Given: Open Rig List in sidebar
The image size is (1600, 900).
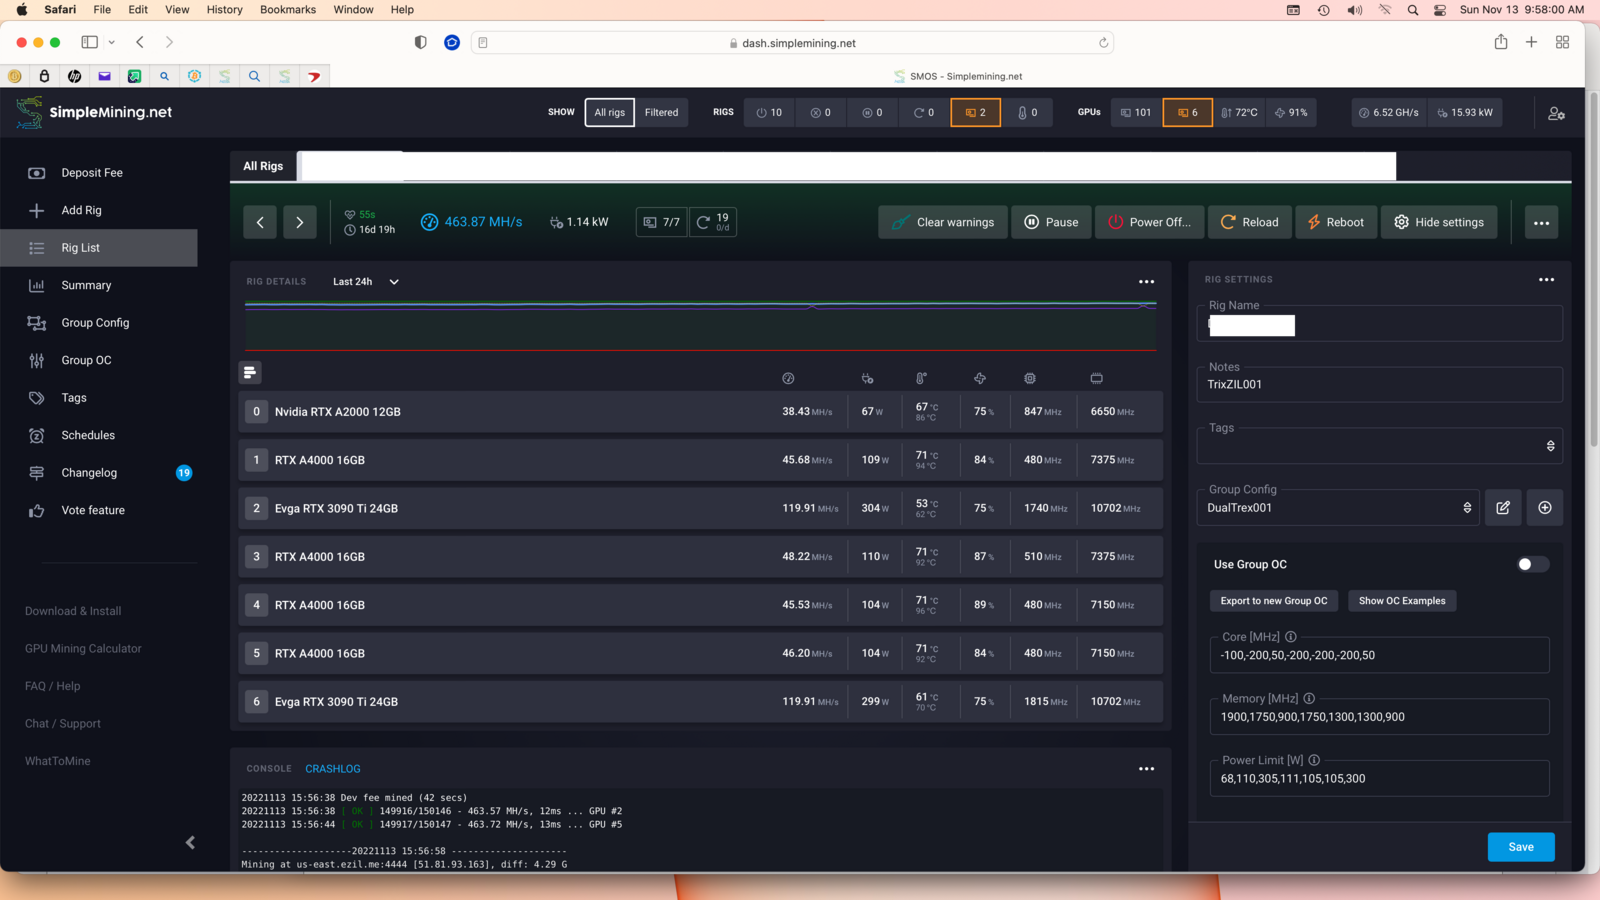Looking at the screenshot, I should 99,248.
